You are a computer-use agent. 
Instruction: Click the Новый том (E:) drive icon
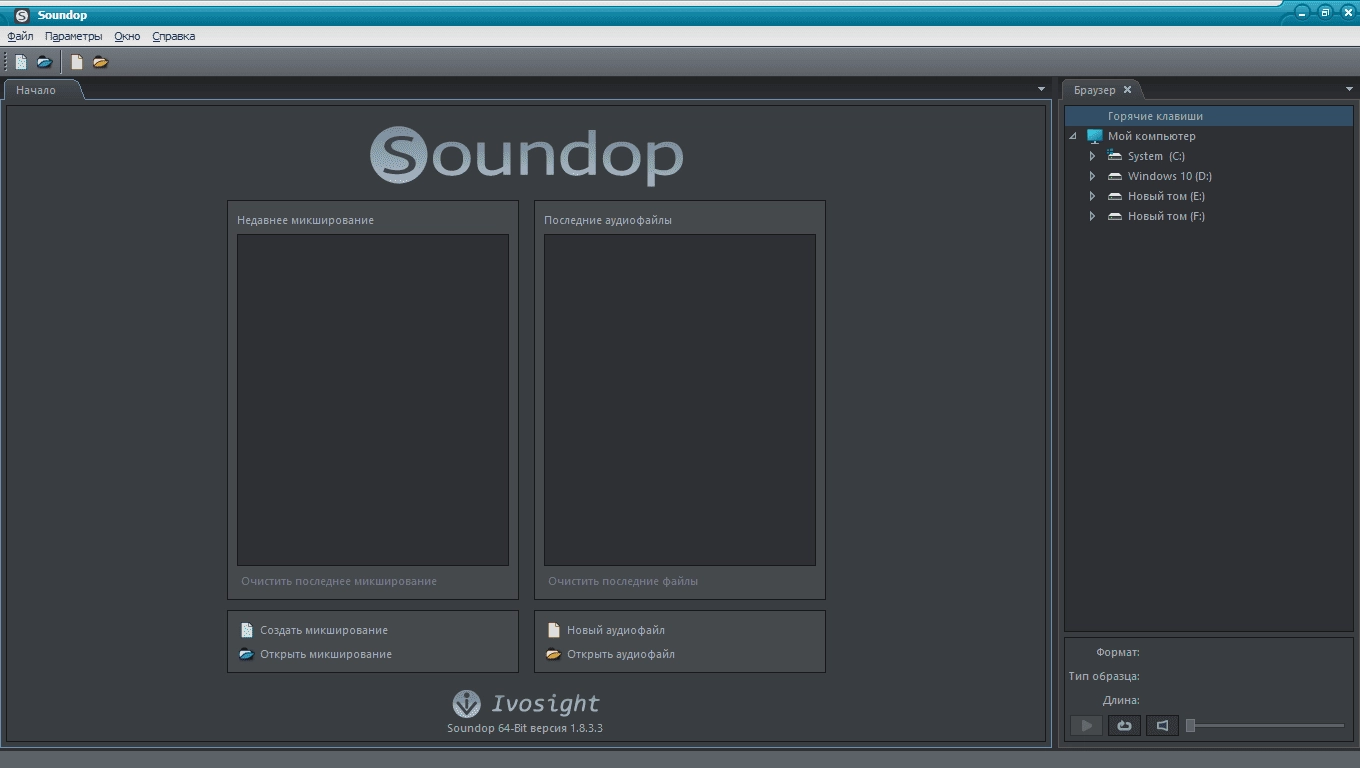click(x=1115, y=196)
